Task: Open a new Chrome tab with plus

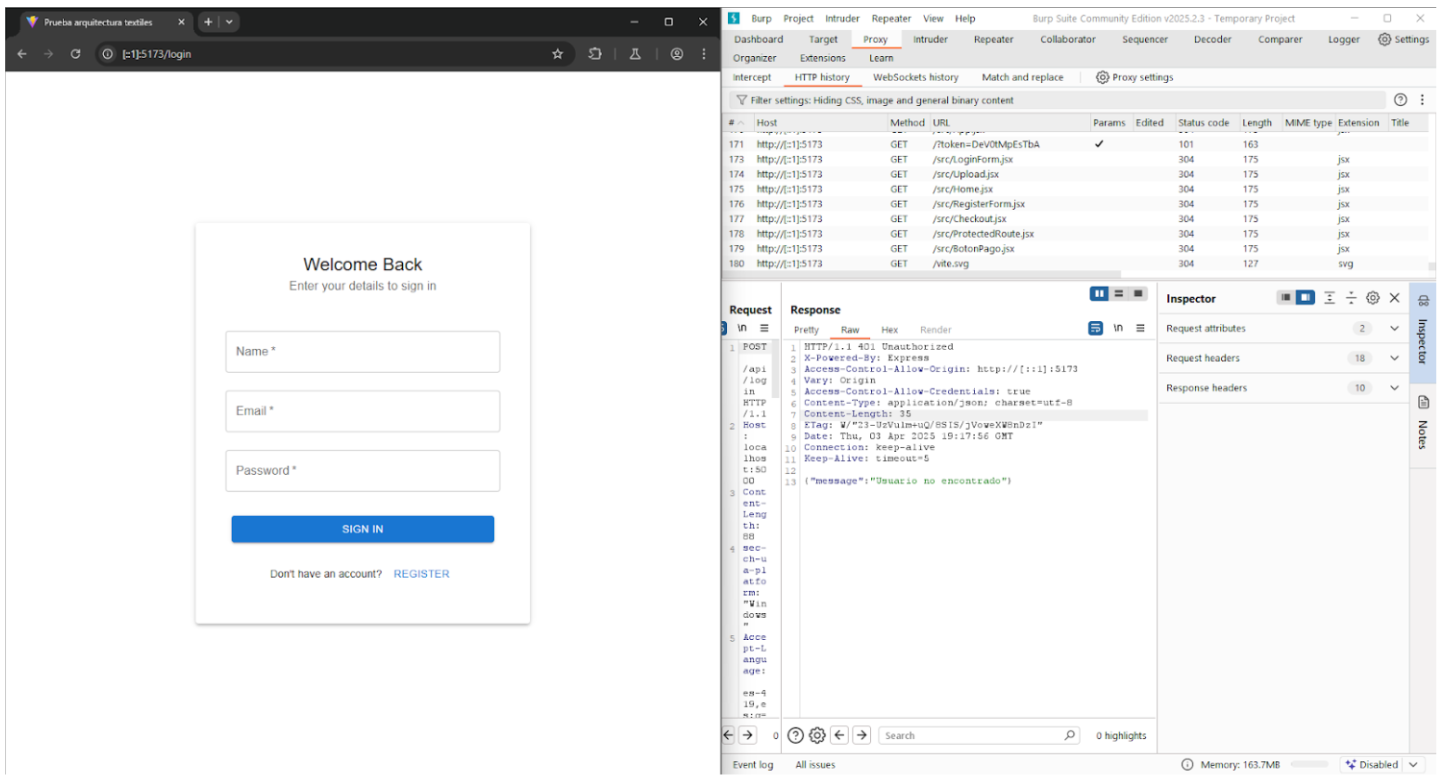Action: click(208, 21)
